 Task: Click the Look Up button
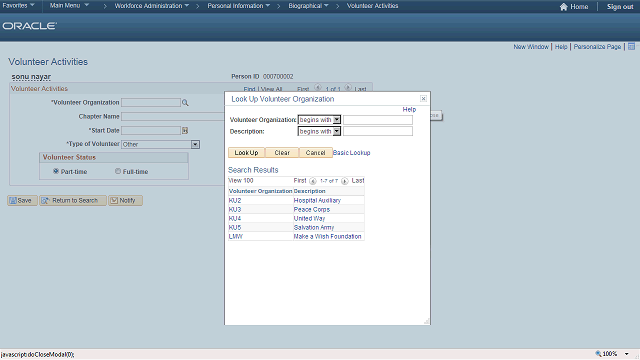[246, 153]
